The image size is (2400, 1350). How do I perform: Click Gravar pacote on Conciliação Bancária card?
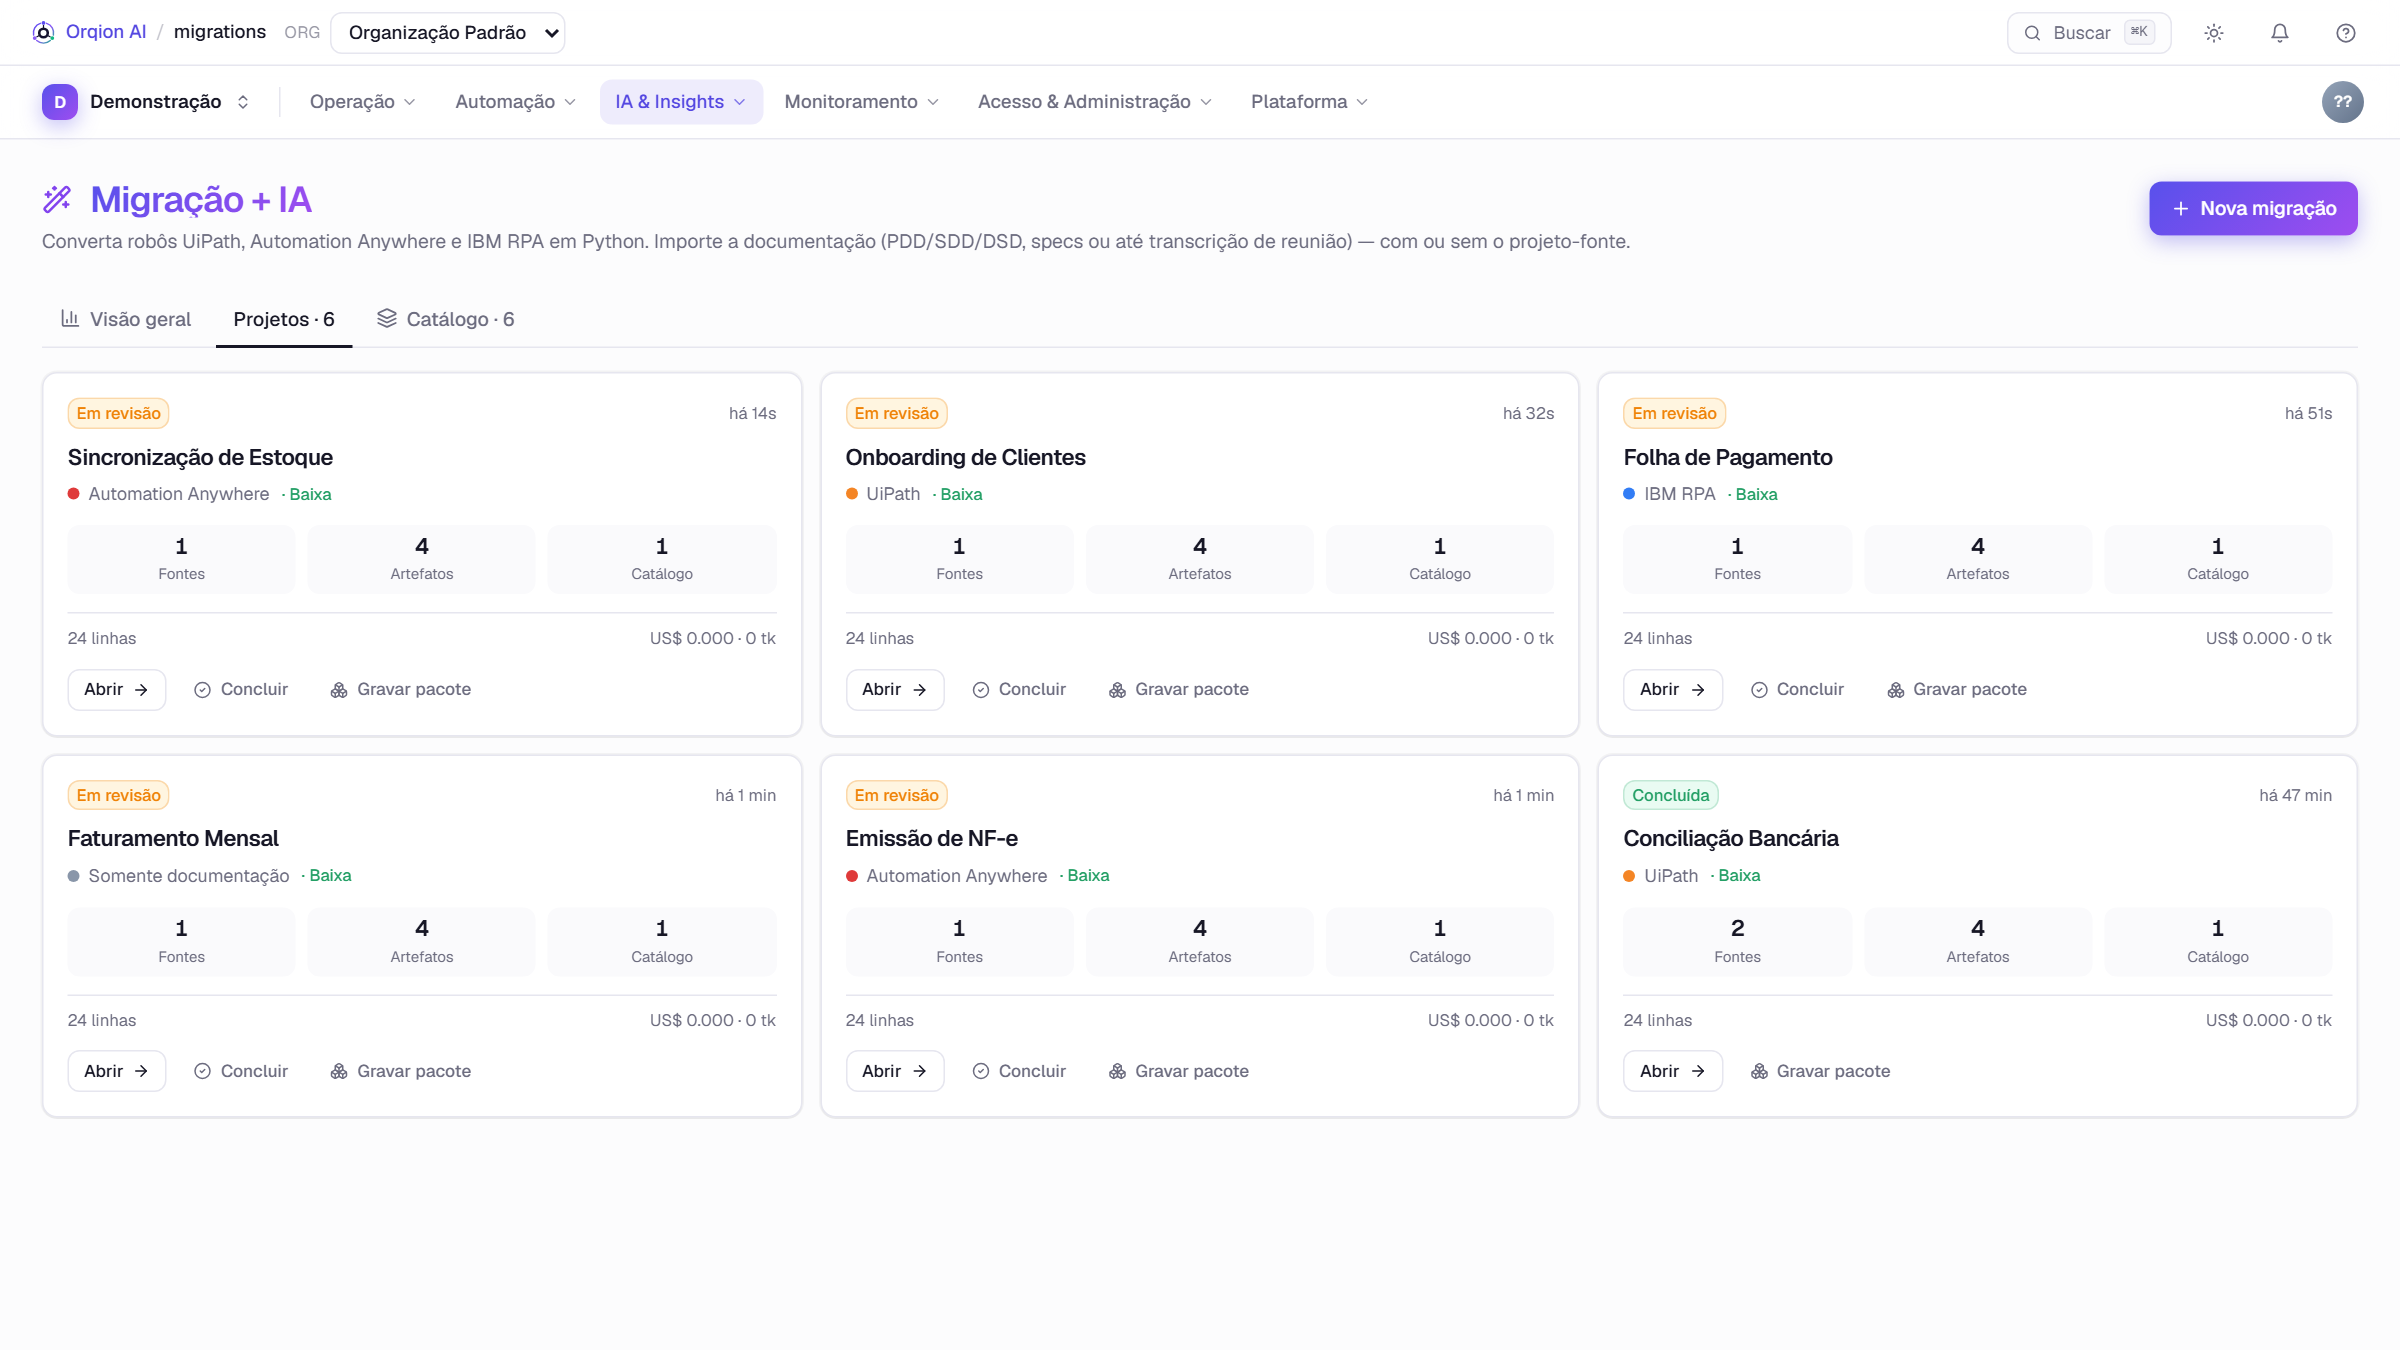(1820, 1071)
